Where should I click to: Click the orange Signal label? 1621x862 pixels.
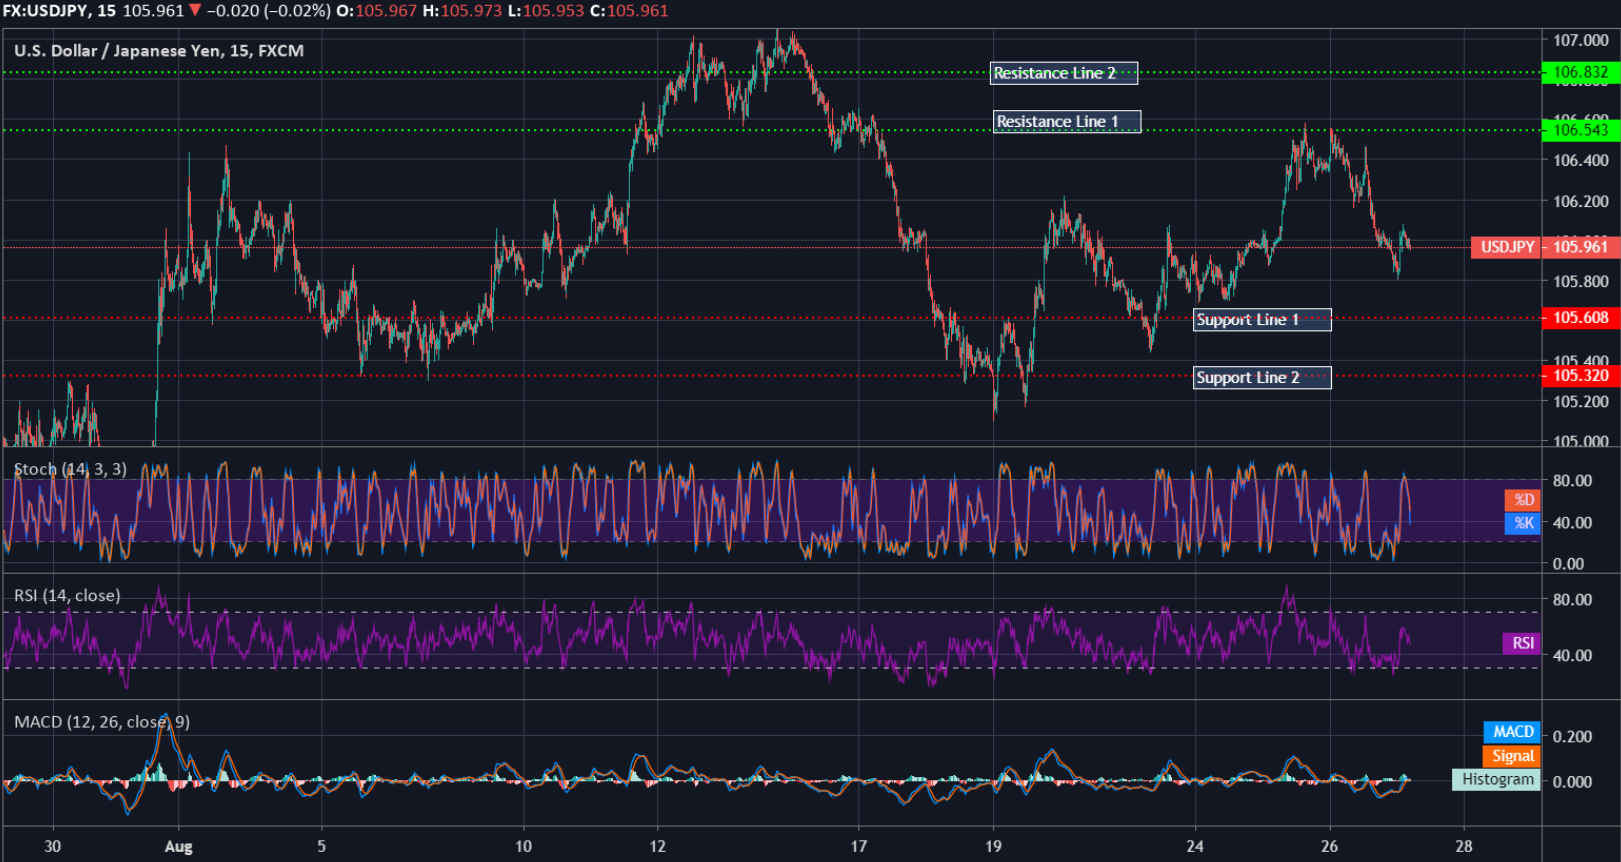click(1512, 756)
